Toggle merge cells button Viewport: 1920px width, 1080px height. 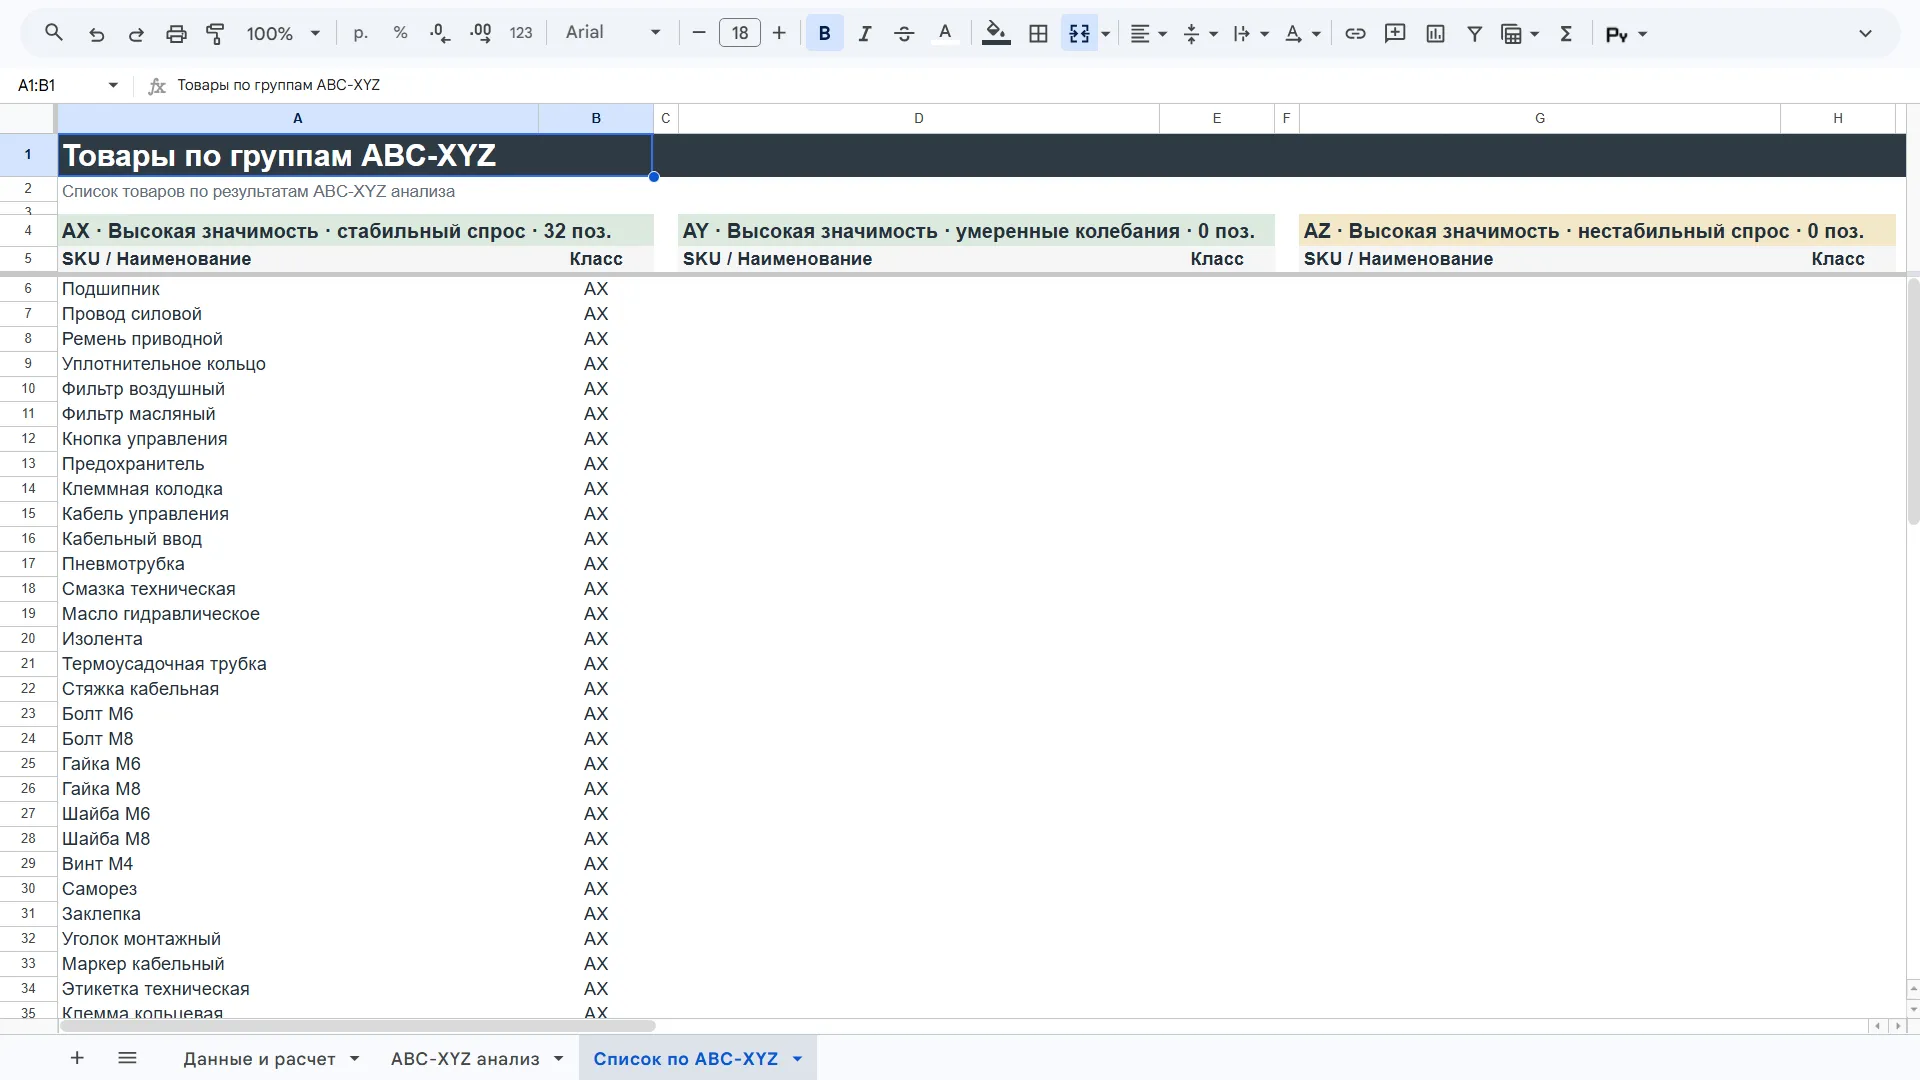tap(1079, 33)
